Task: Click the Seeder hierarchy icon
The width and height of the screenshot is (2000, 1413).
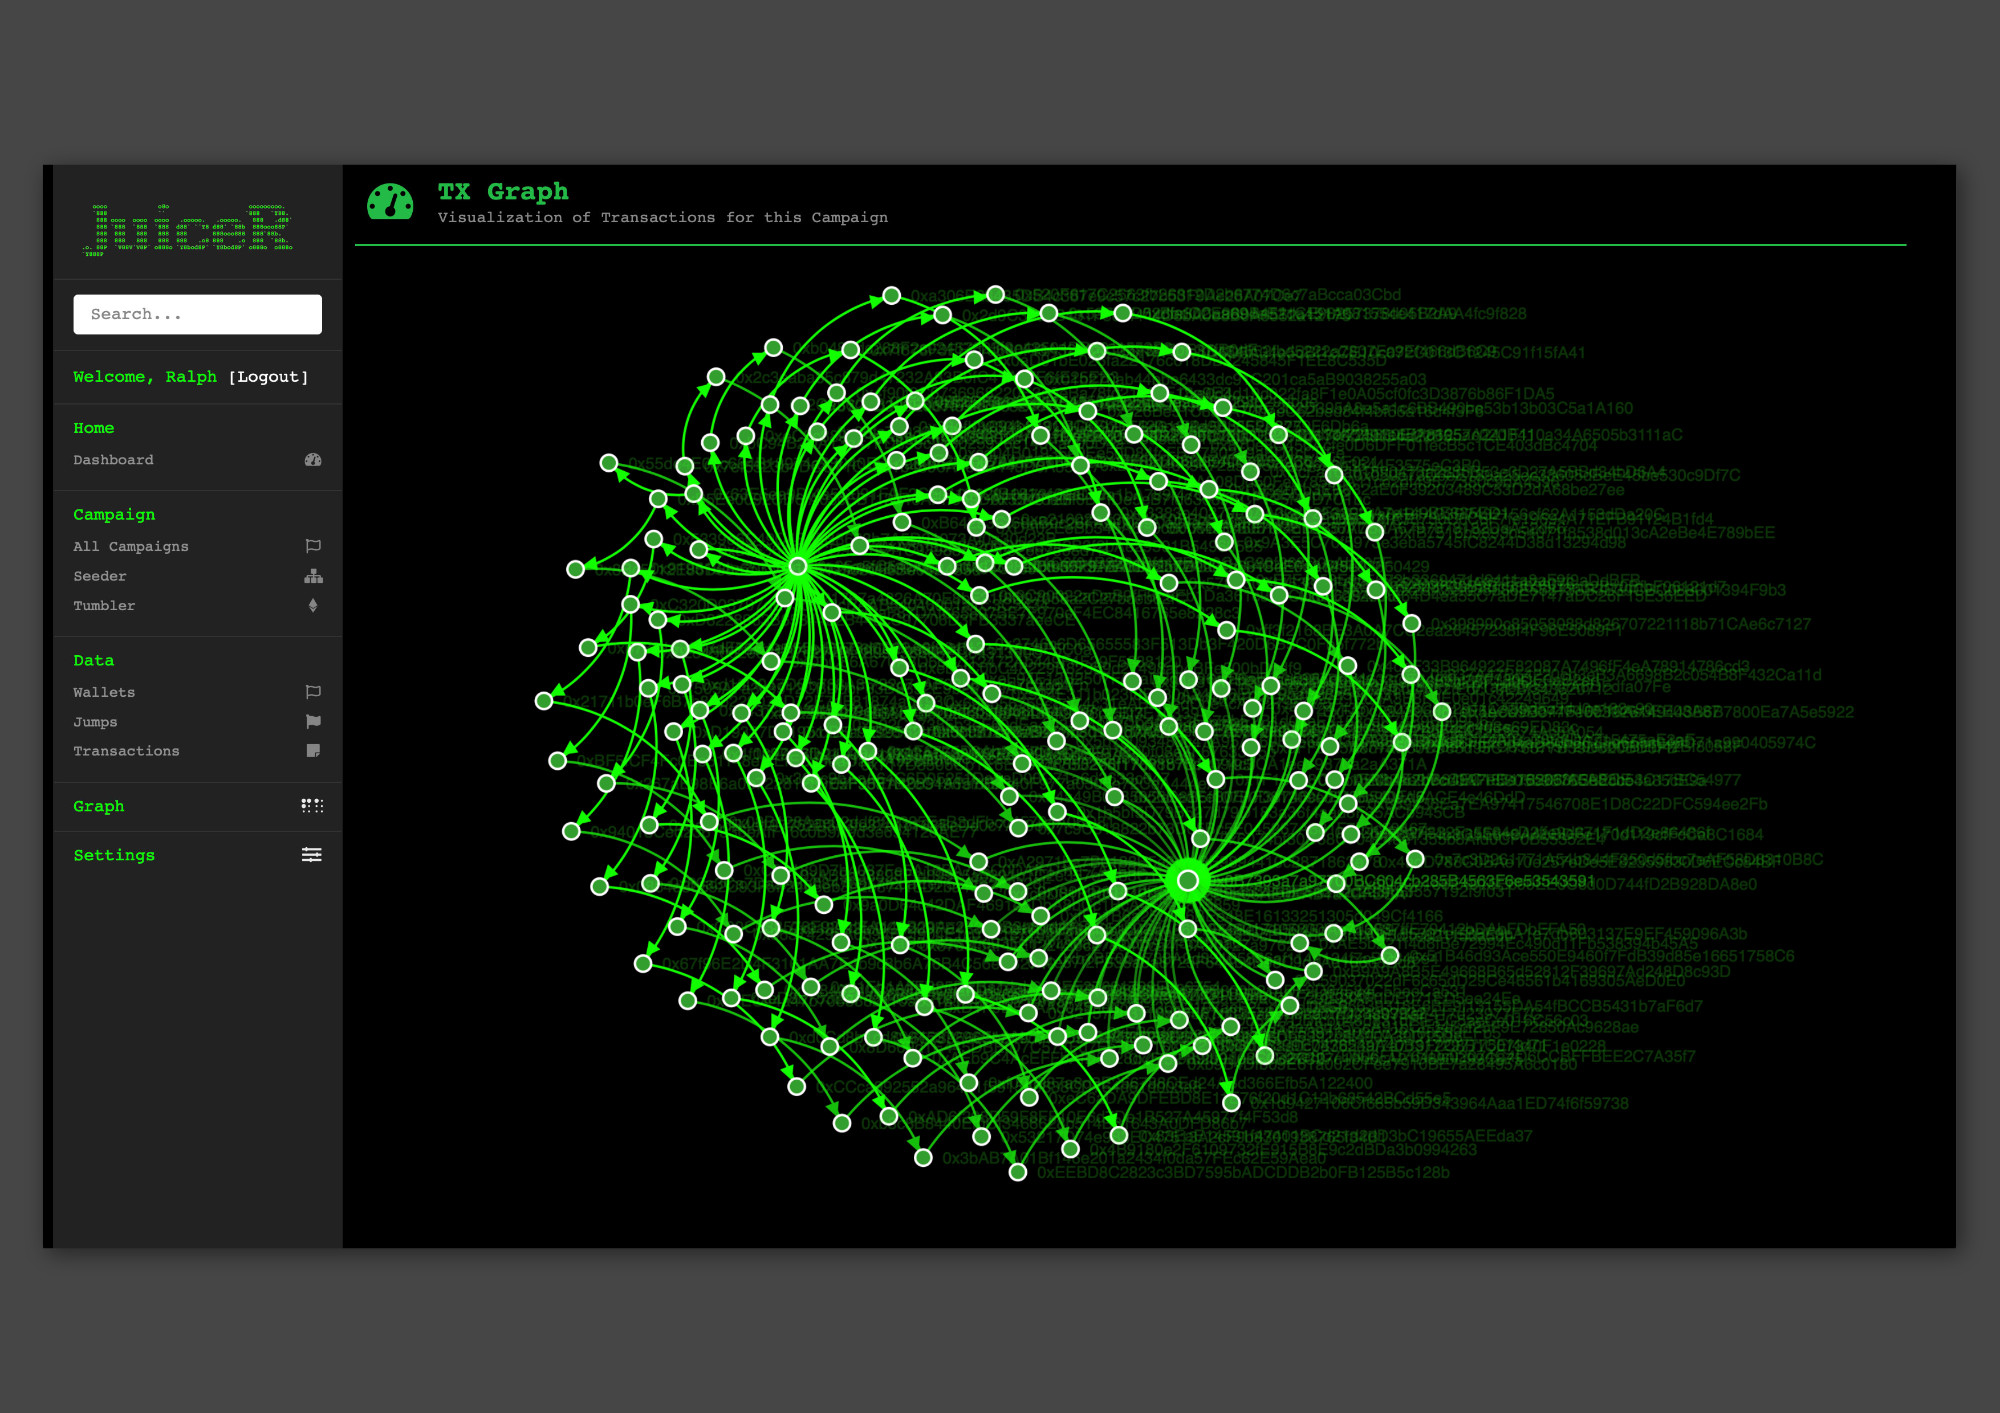Action: 313,576
